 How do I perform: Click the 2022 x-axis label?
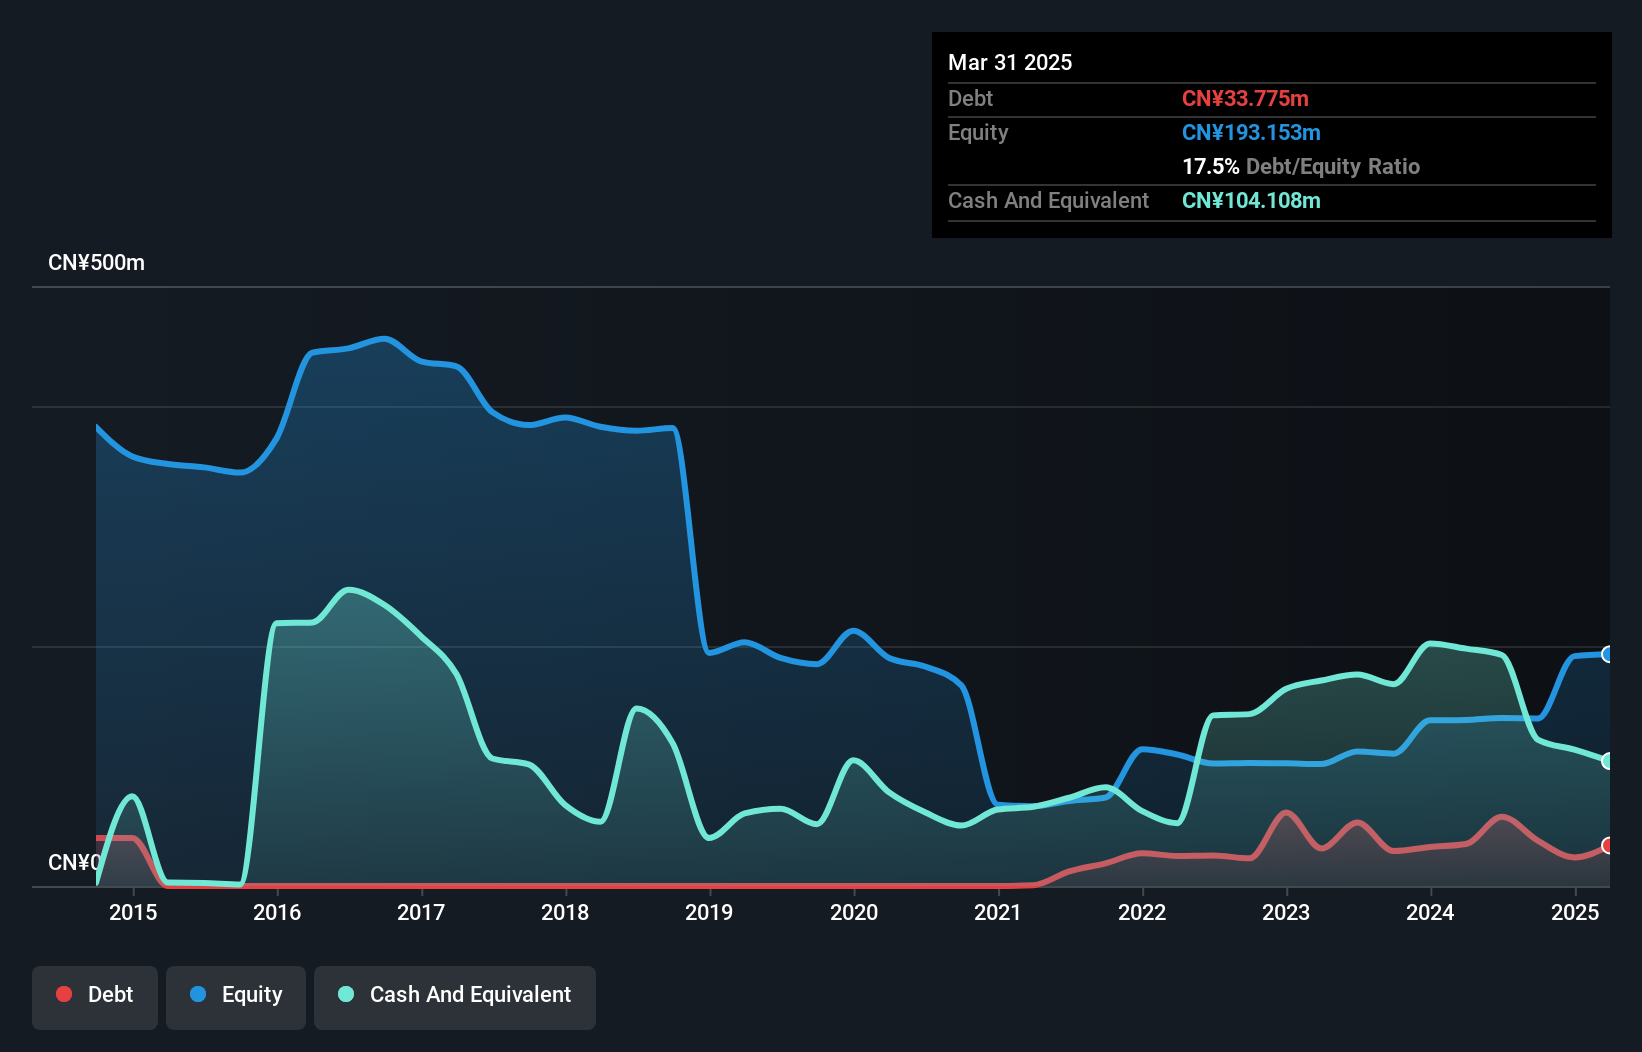(1142, 912)
